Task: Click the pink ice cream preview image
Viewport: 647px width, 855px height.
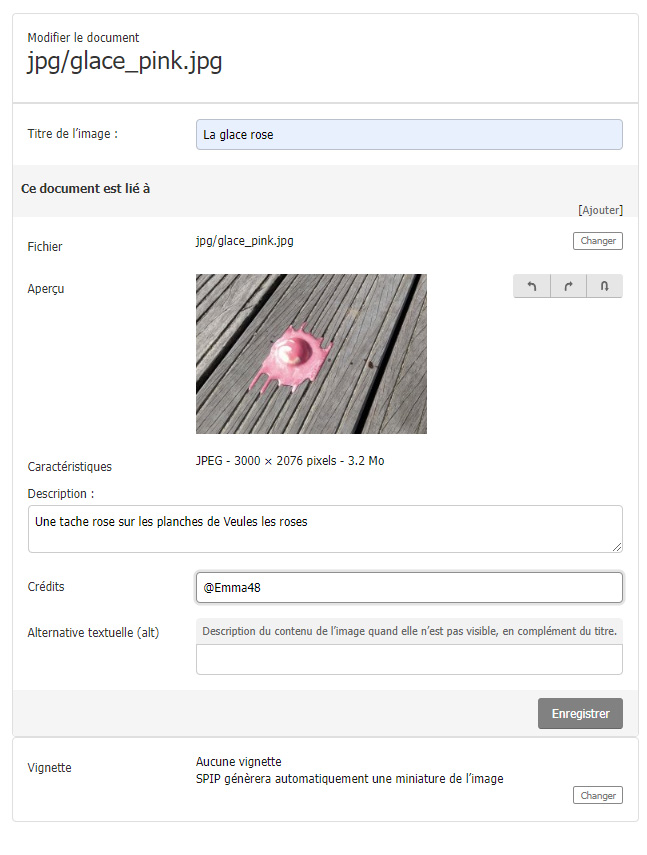Action: coord(311,354)
